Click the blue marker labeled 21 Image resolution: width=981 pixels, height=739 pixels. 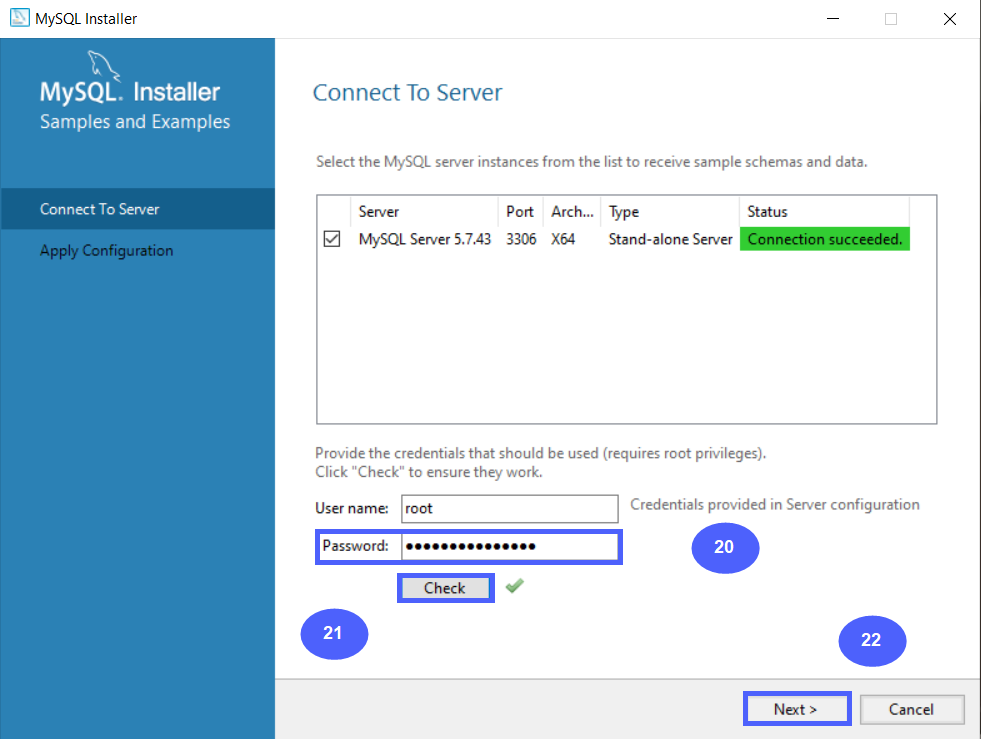tap(334, 634)
